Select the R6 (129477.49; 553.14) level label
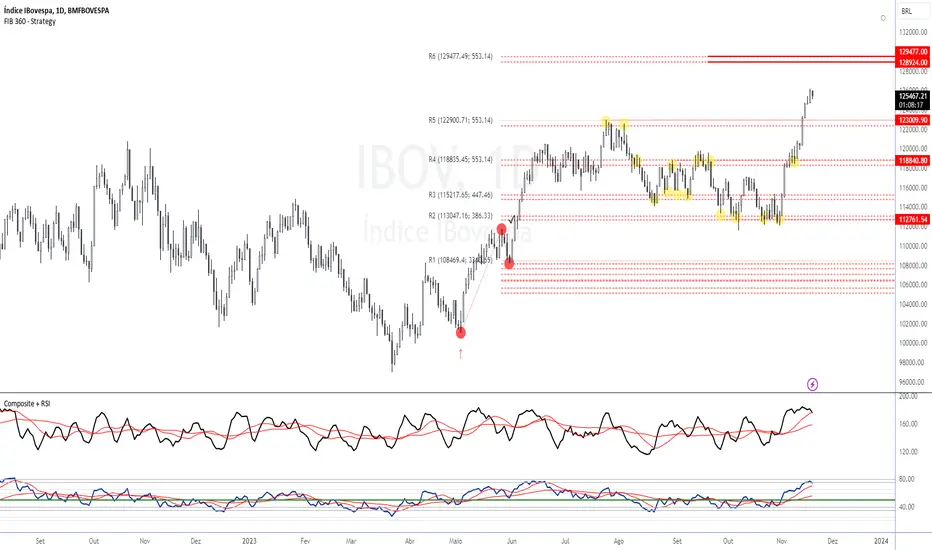The width and height of the screenshot is (932, 550). 460,56
